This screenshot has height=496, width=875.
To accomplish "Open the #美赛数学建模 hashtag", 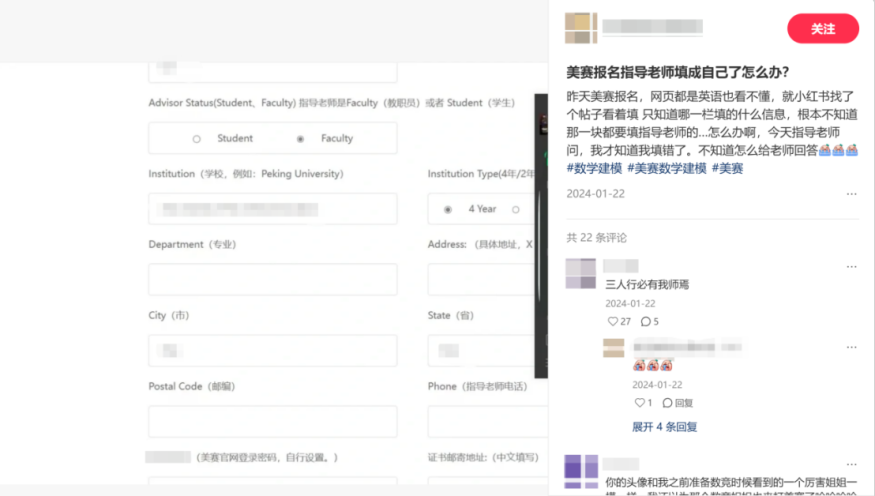I will 667,168.
